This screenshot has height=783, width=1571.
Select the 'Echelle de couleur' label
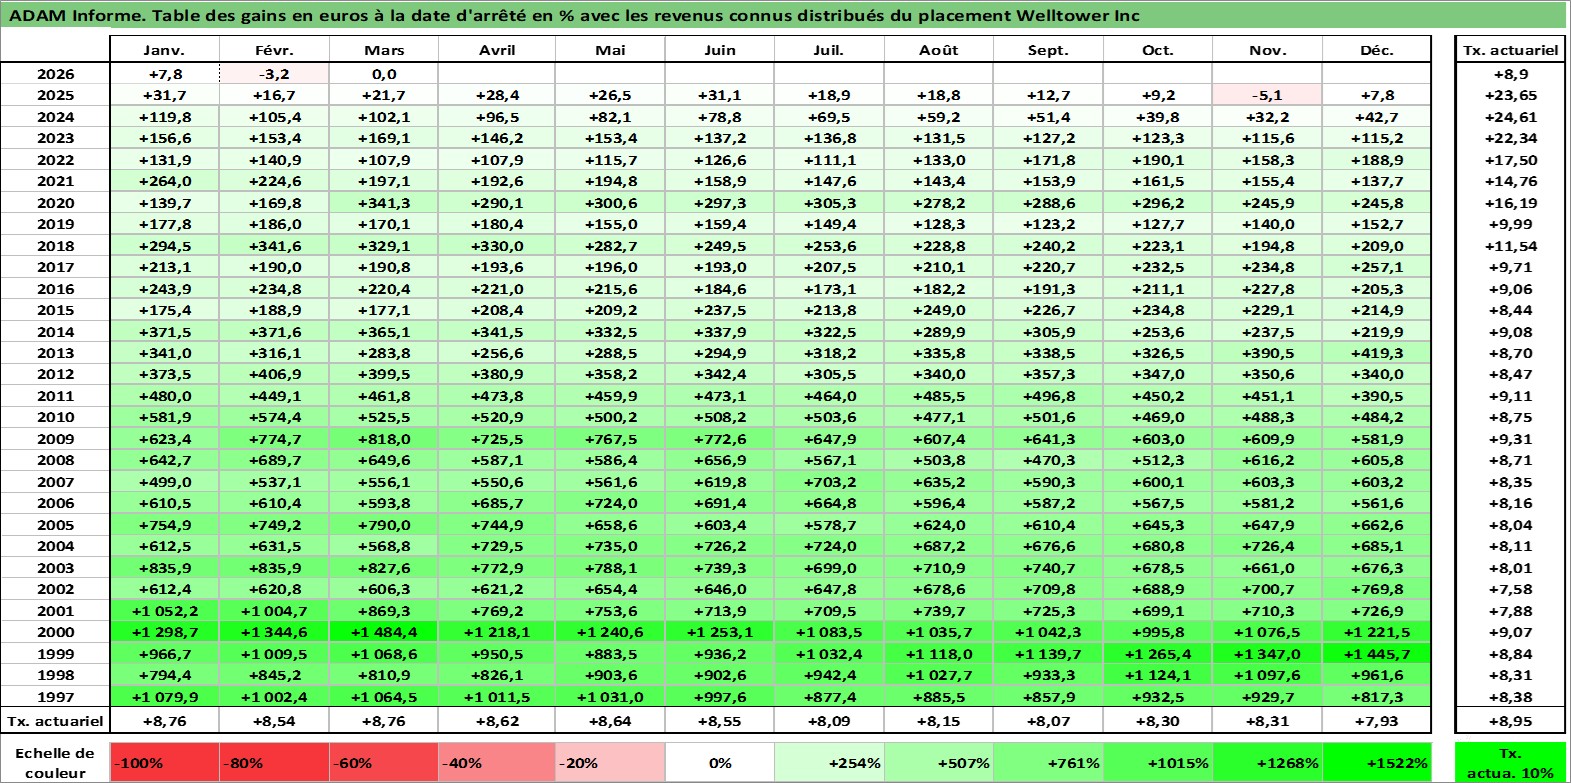(x=55, y=763)
